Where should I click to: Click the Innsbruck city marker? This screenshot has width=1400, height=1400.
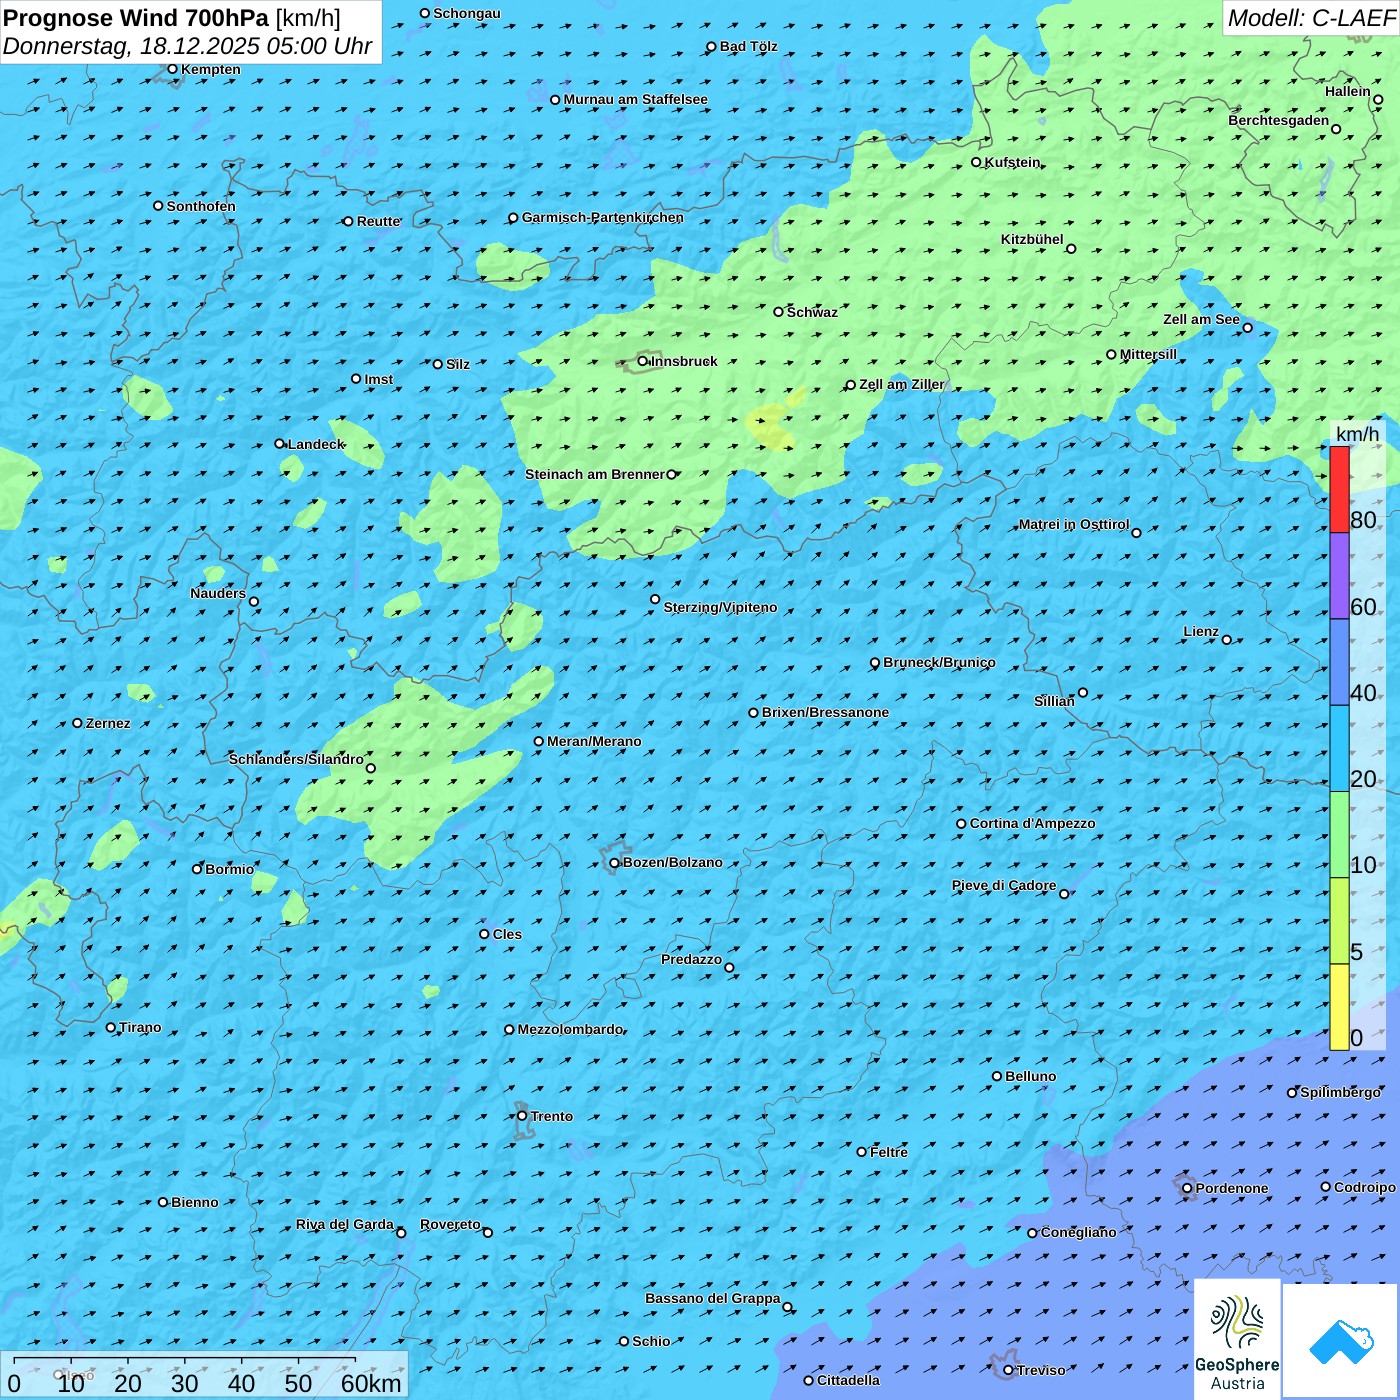tap(643, 361)
